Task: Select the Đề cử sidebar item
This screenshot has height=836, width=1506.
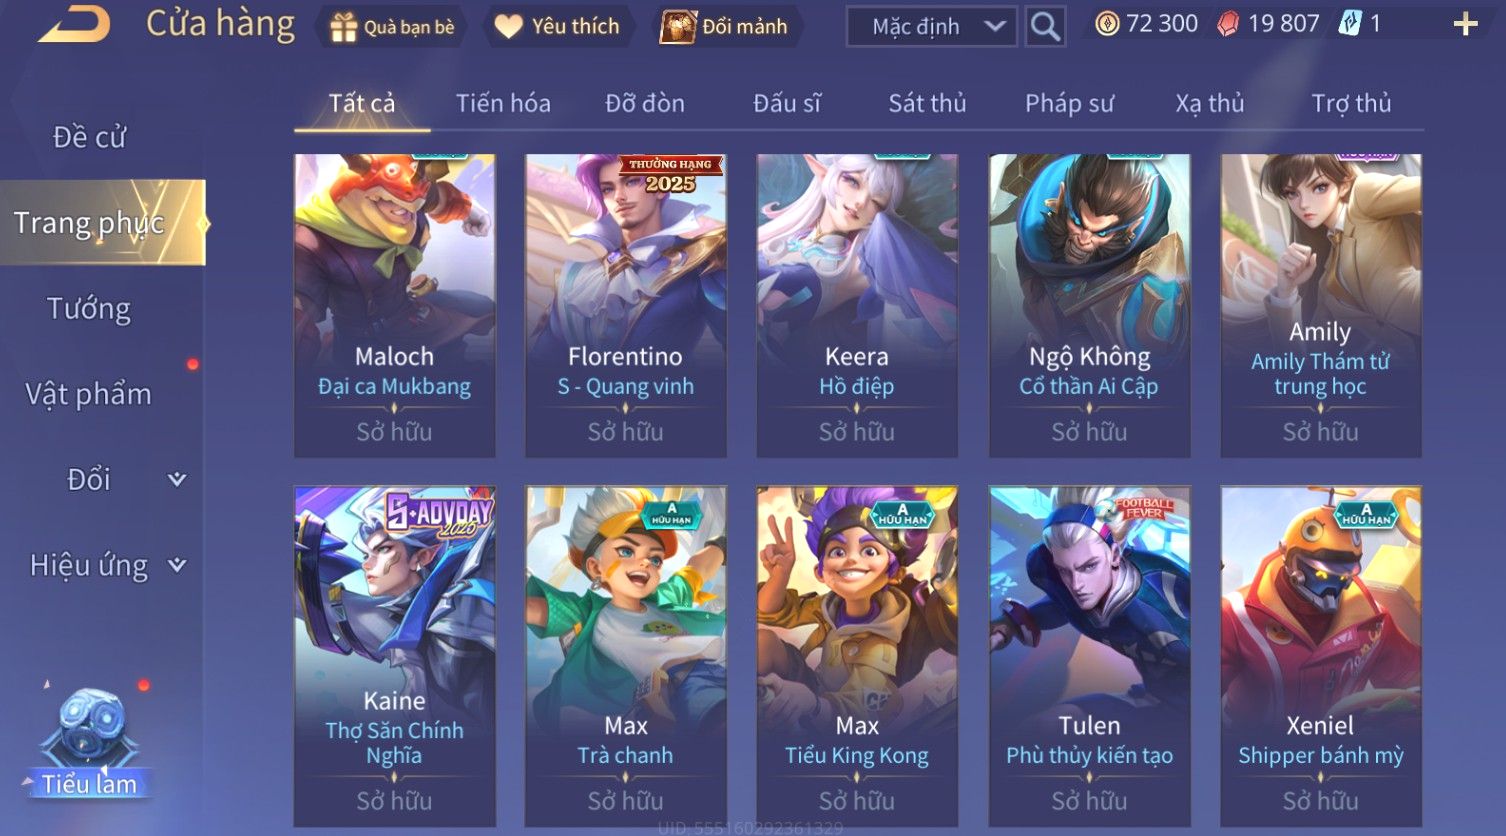Action: pyautogui.click(x=89, y=137)
